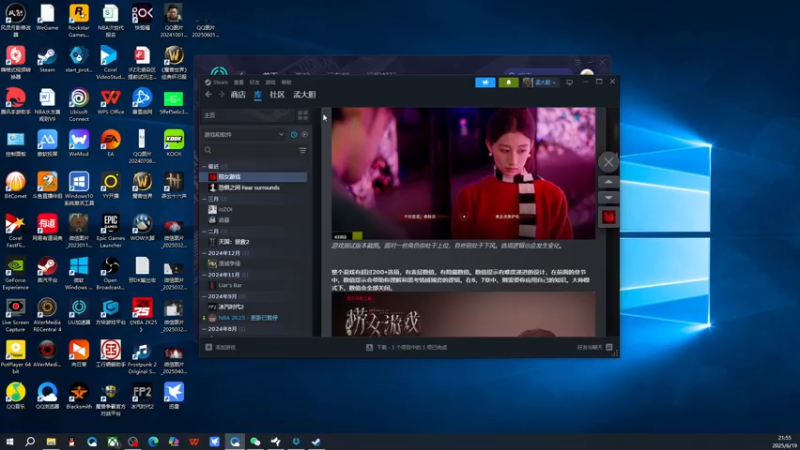Collapse the 最近 category
The height and width of the screenshot is (450, 800).
[x=205, y=166]
